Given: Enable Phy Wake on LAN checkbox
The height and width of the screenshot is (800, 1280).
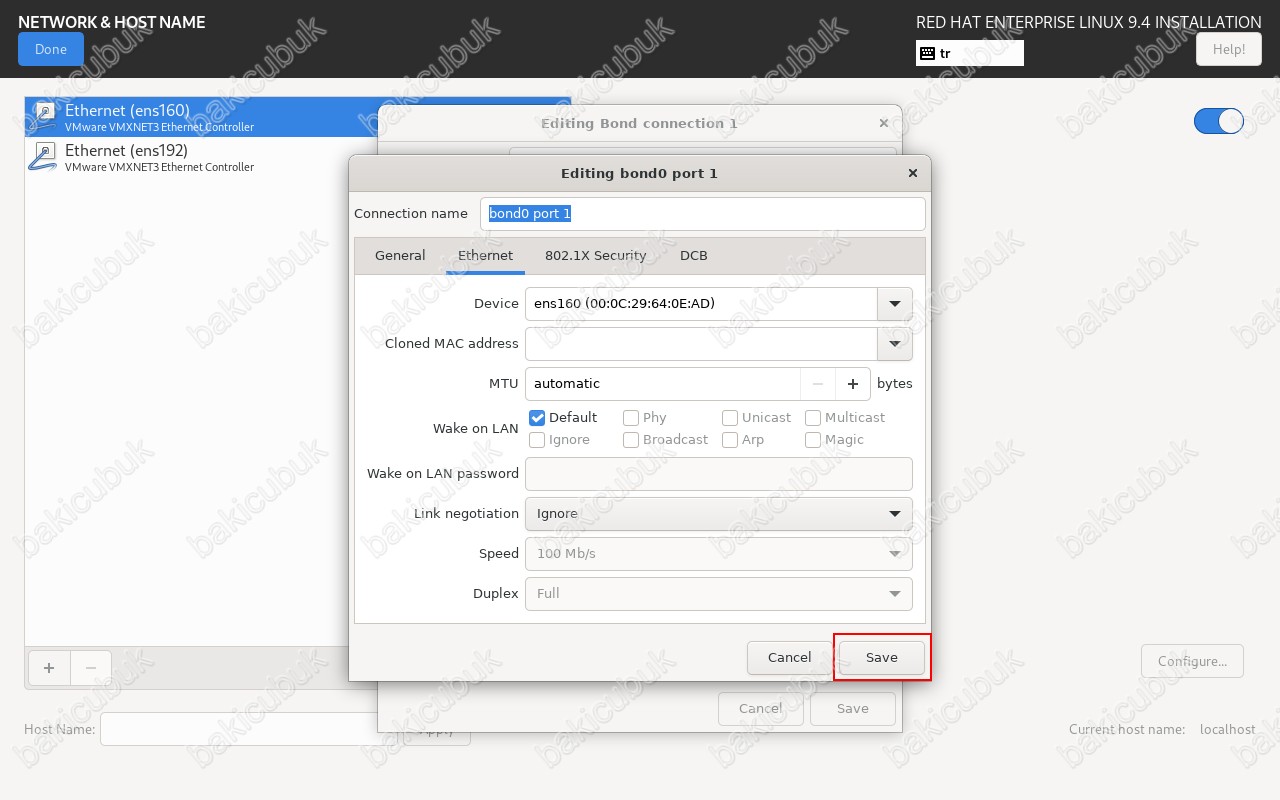Looking at the screenshot, I should [x=631, y=418].
